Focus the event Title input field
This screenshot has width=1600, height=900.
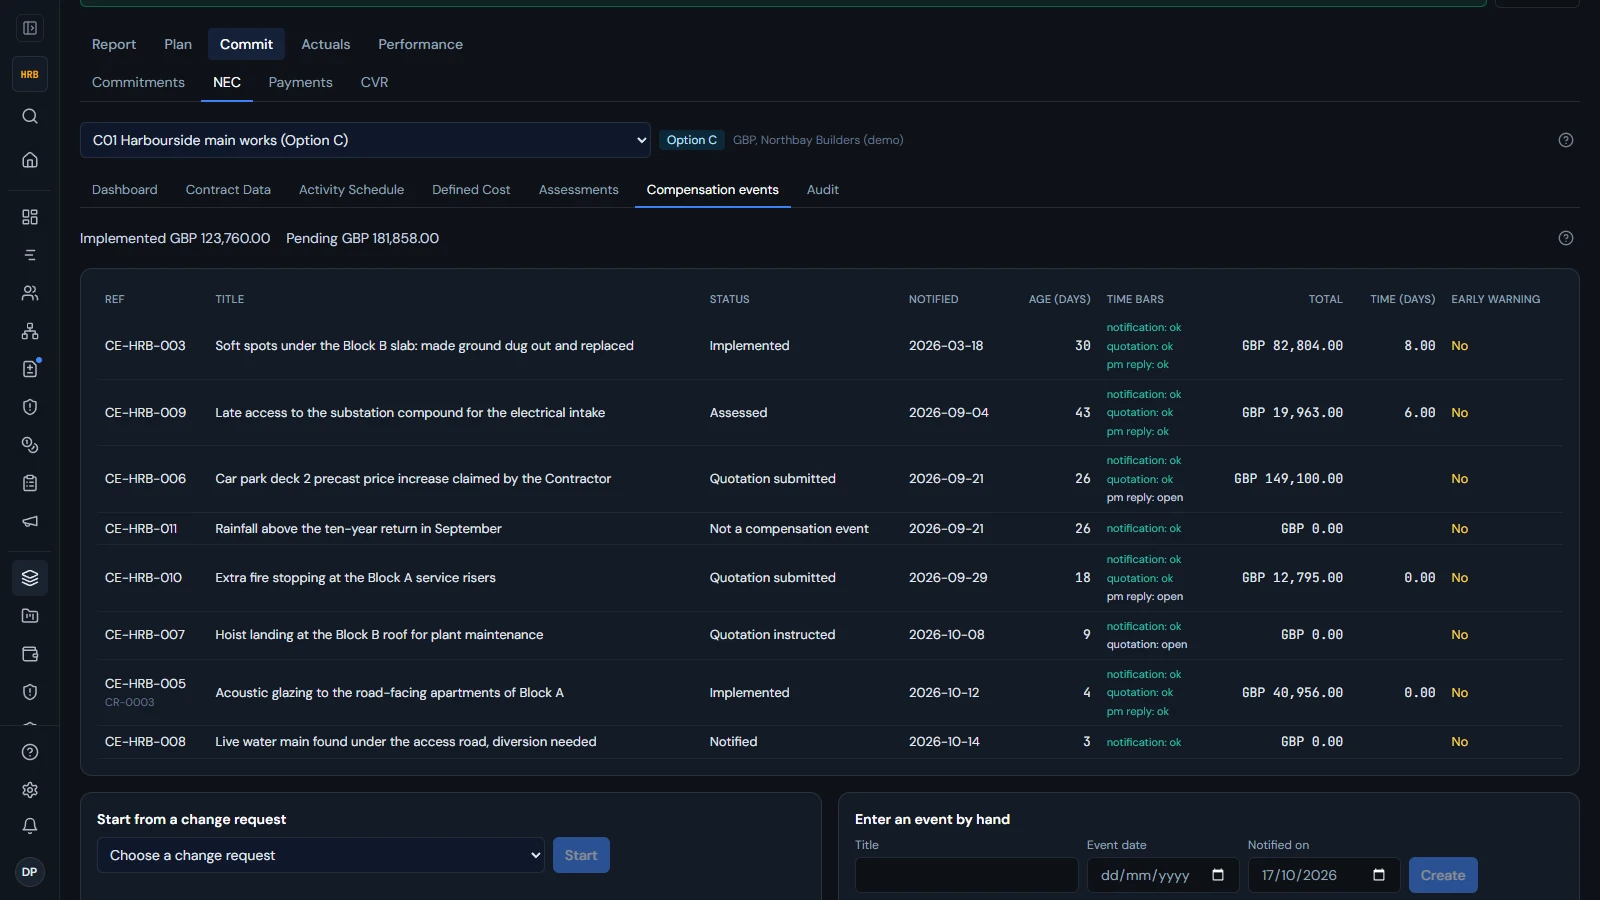point(967,875)
